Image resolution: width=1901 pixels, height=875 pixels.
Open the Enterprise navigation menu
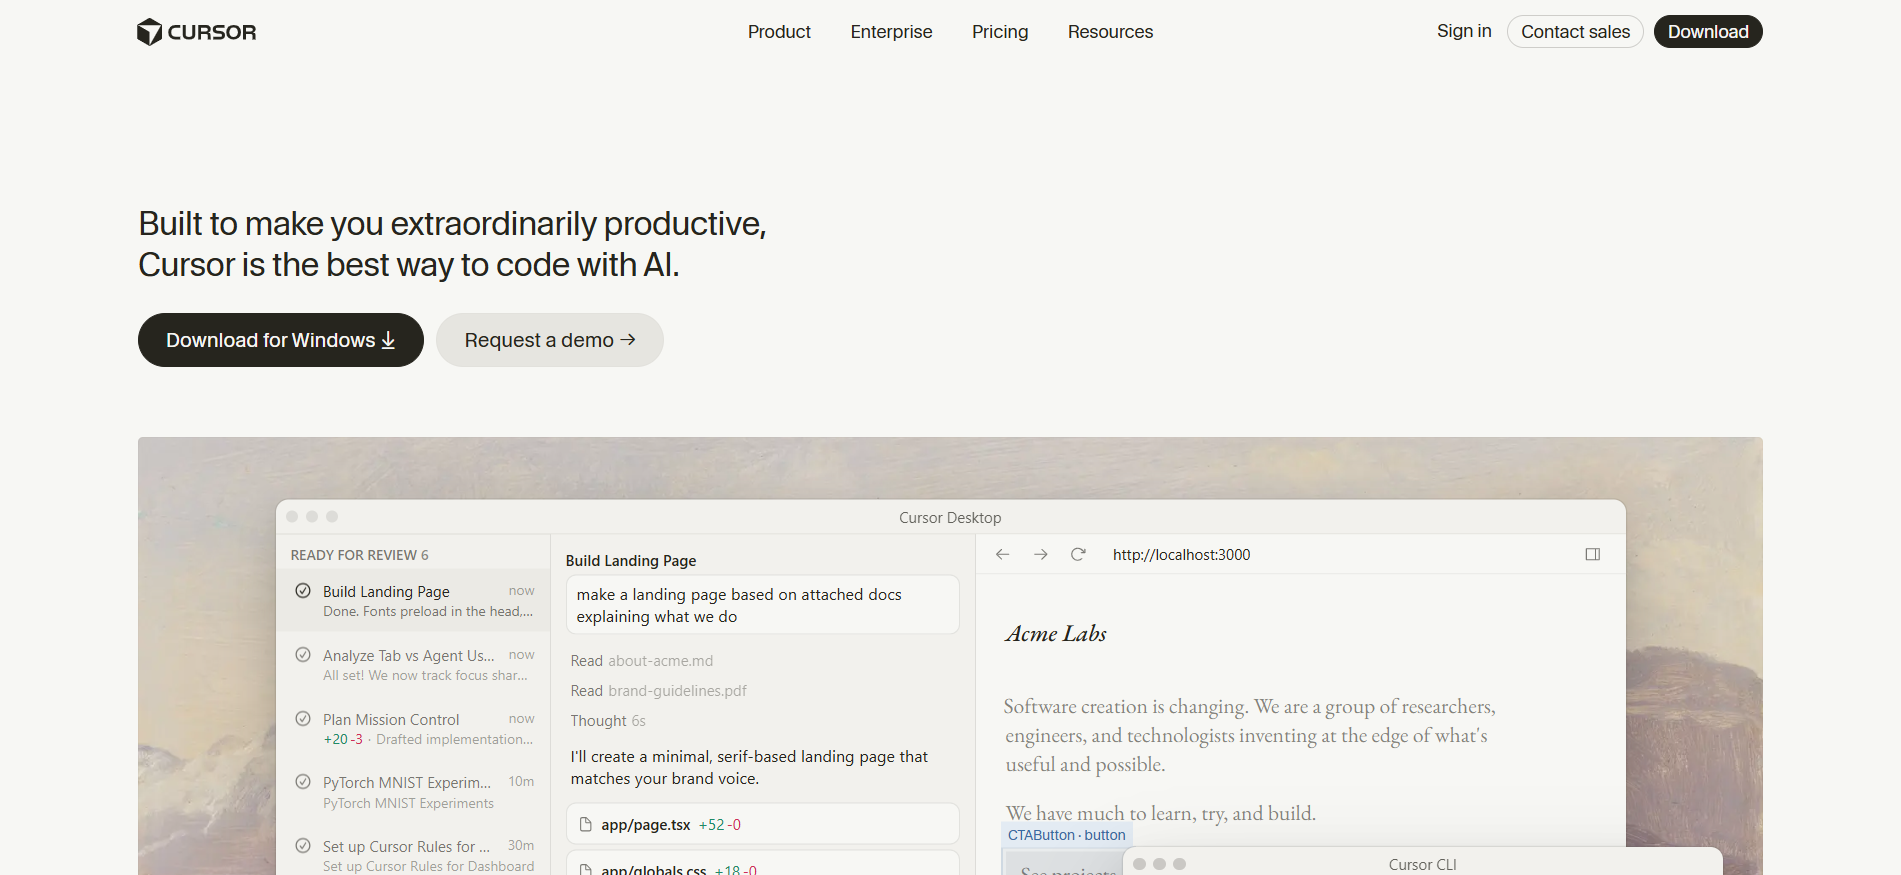(x=891, y=32)
